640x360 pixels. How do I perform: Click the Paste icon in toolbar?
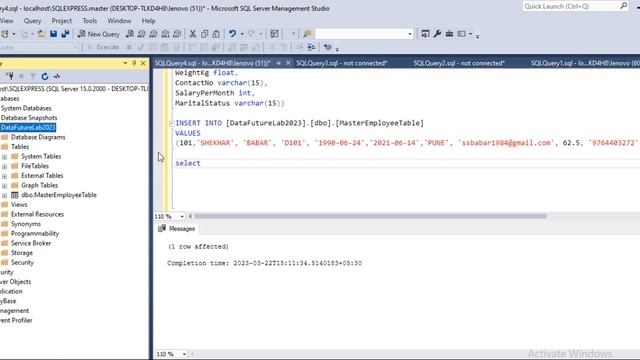coord(216,34)
